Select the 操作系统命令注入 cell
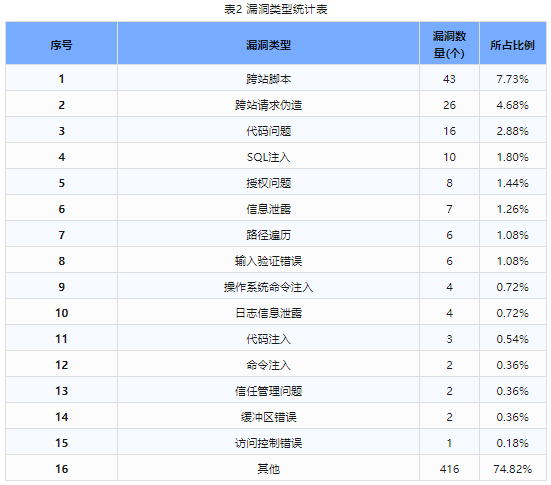The width and height of the screenshot is (551, 485). coord(268,287)
